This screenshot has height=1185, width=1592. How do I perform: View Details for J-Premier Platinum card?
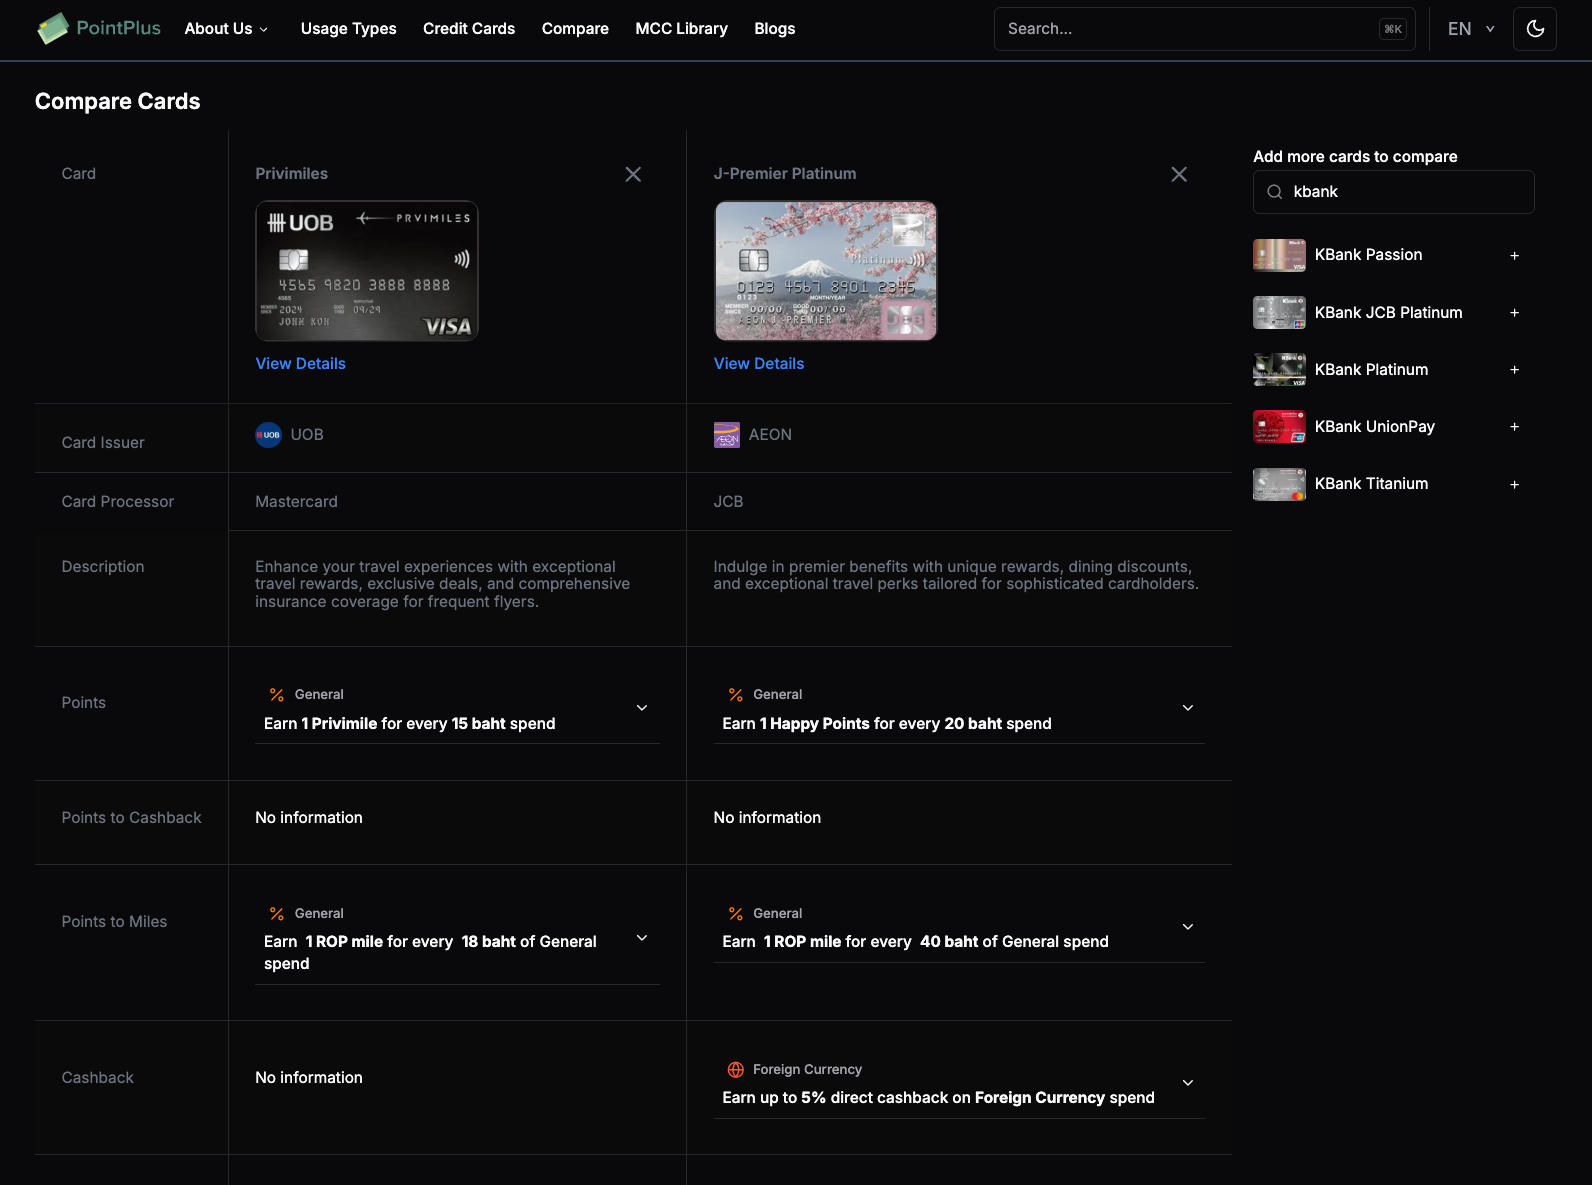(759, 364)
